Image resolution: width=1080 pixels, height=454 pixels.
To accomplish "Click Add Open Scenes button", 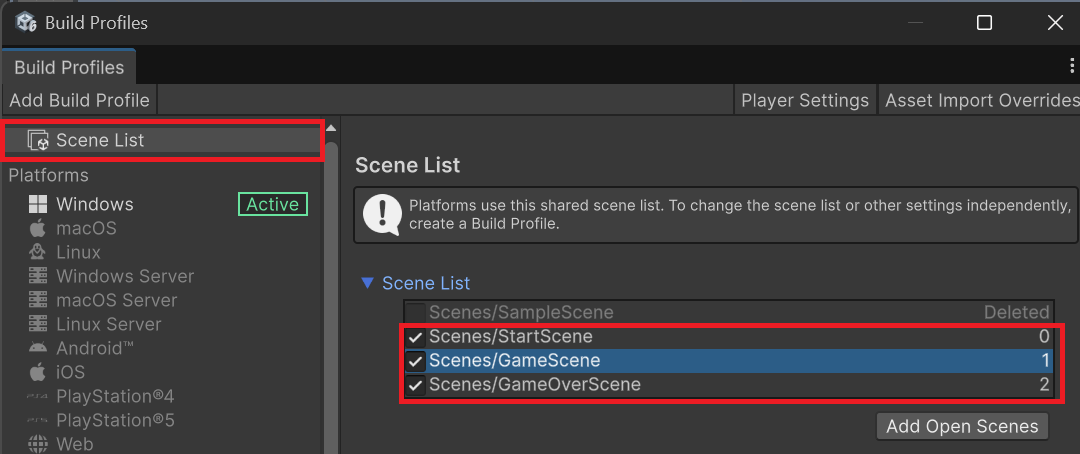I will [962, 426].
